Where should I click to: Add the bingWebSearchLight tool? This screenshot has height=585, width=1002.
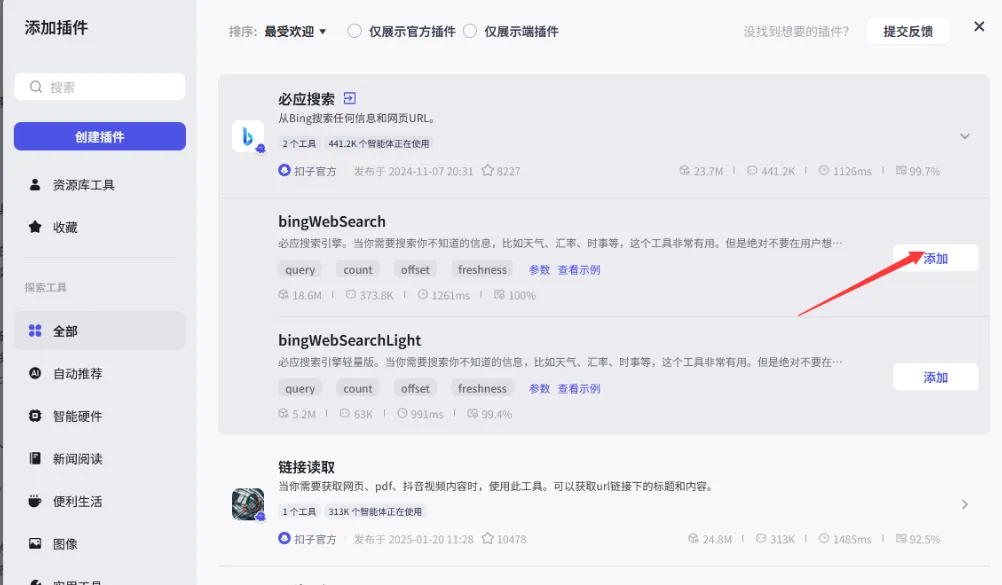pyautogui.click(x=936, y=377)
